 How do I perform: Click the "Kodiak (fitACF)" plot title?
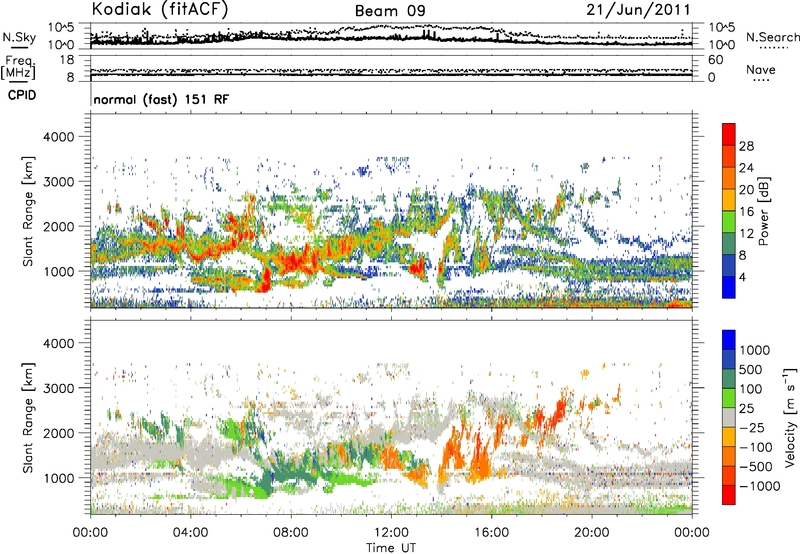tap(160, 9)
